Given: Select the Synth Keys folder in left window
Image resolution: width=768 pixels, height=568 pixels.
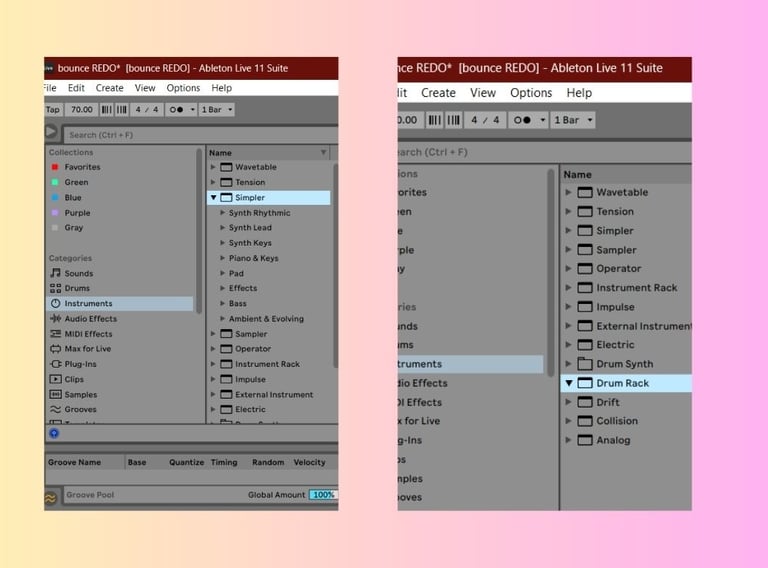Looking at the screenshot, I should (x=250, y=243).
